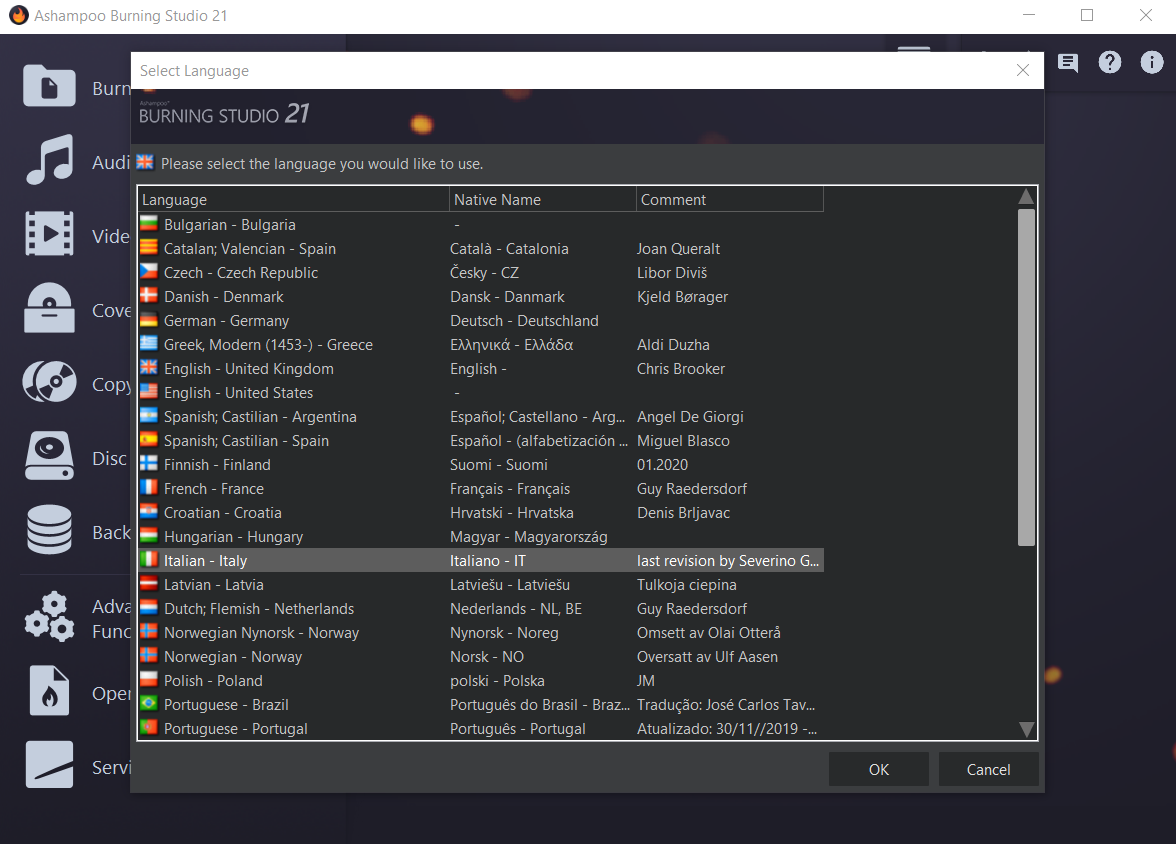Click the Brazil flag icon
Image resolution: width=1176 pixels, height=844 pixels.
(x=149, y=704)
